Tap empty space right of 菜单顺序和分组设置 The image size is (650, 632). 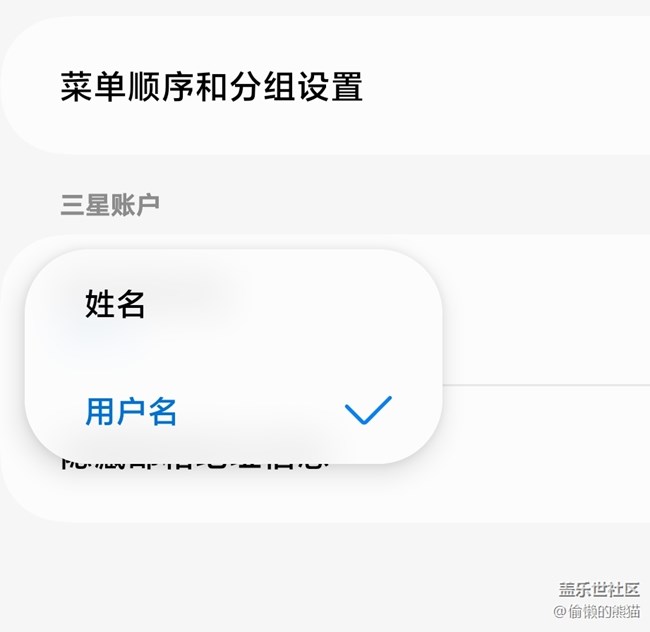tap(506, 86)
